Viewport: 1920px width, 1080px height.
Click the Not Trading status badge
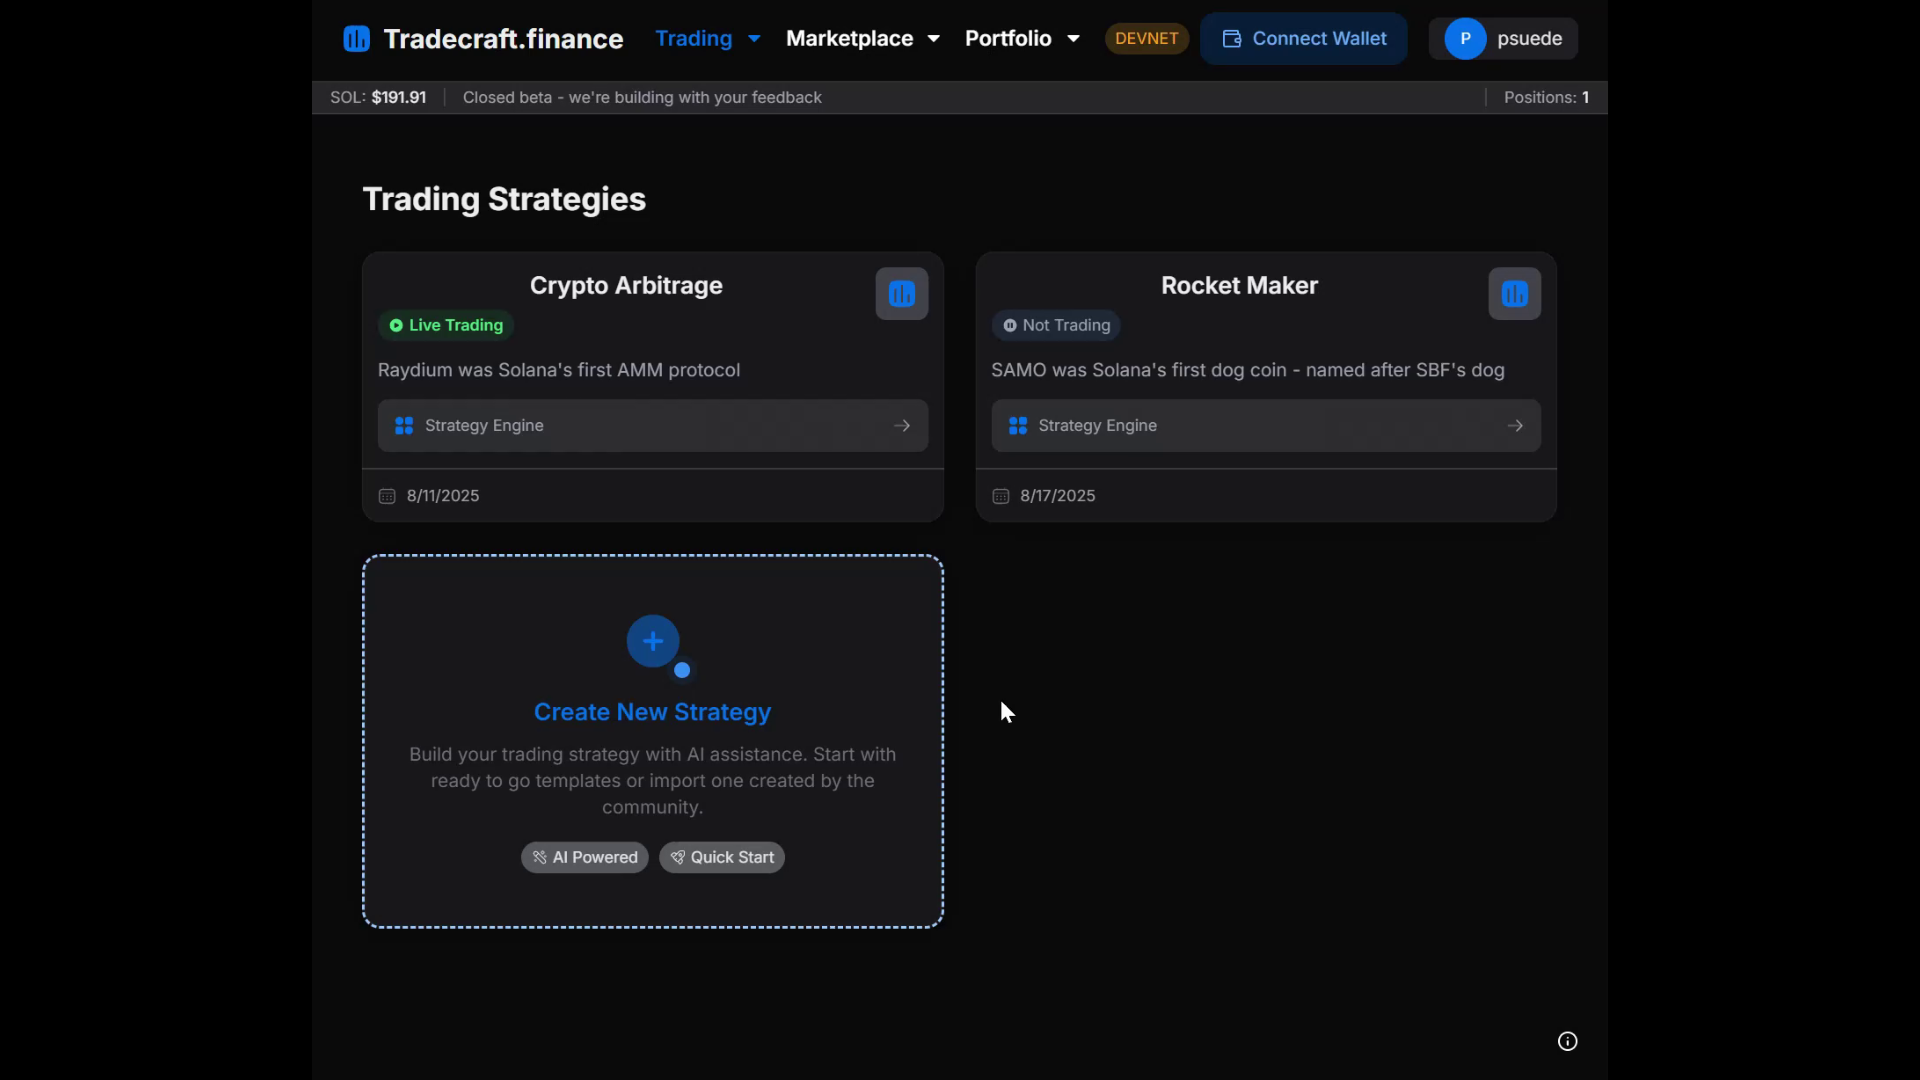[x=1056, y=325]
